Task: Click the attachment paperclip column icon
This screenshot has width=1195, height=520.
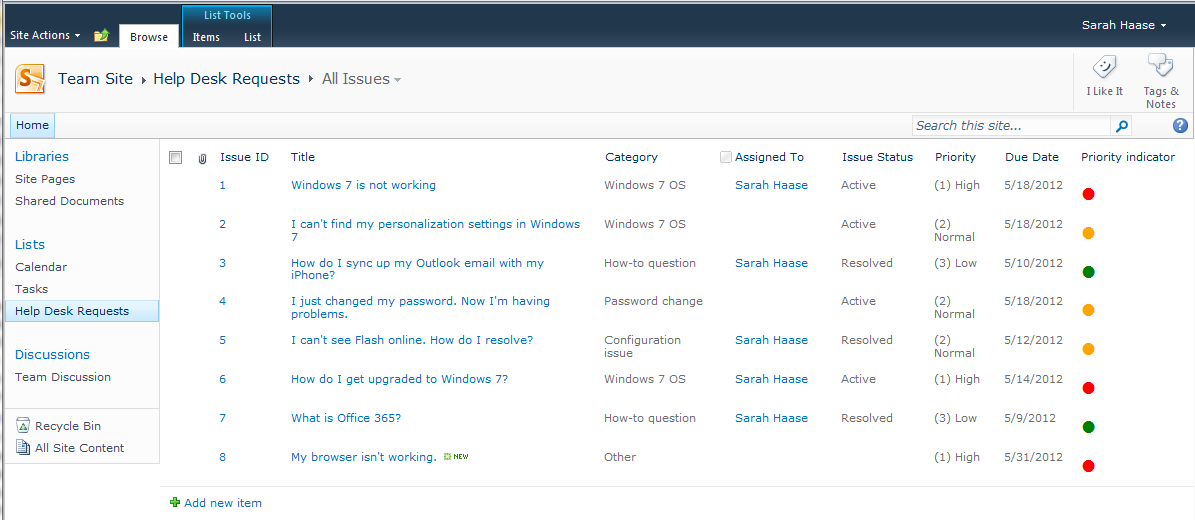Action: point(202,158)
